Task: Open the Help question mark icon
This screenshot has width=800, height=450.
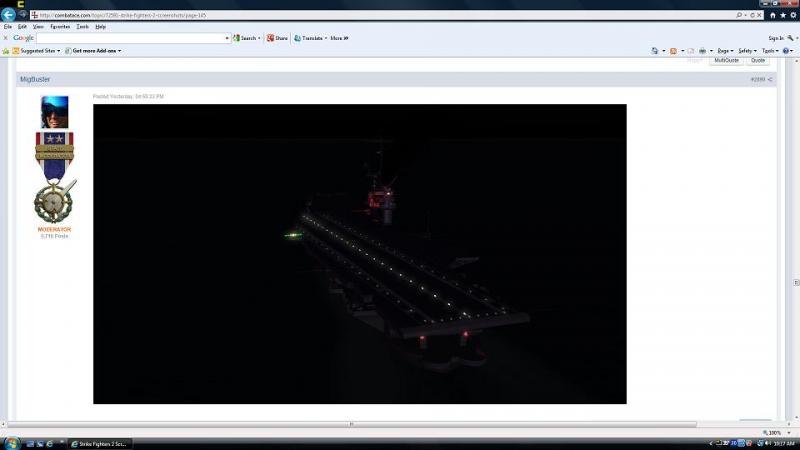Action: 786,51
